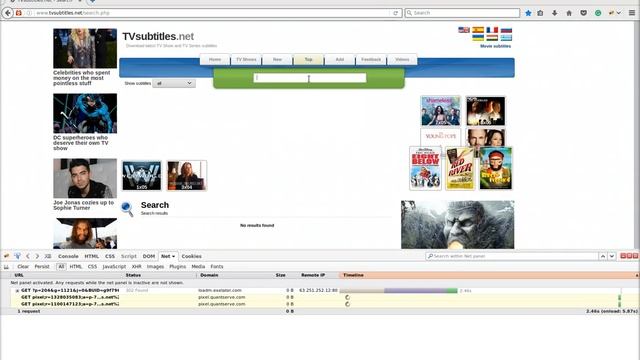Go forward using Firebug's right arrow
The image size is (640, 360).
37,256
